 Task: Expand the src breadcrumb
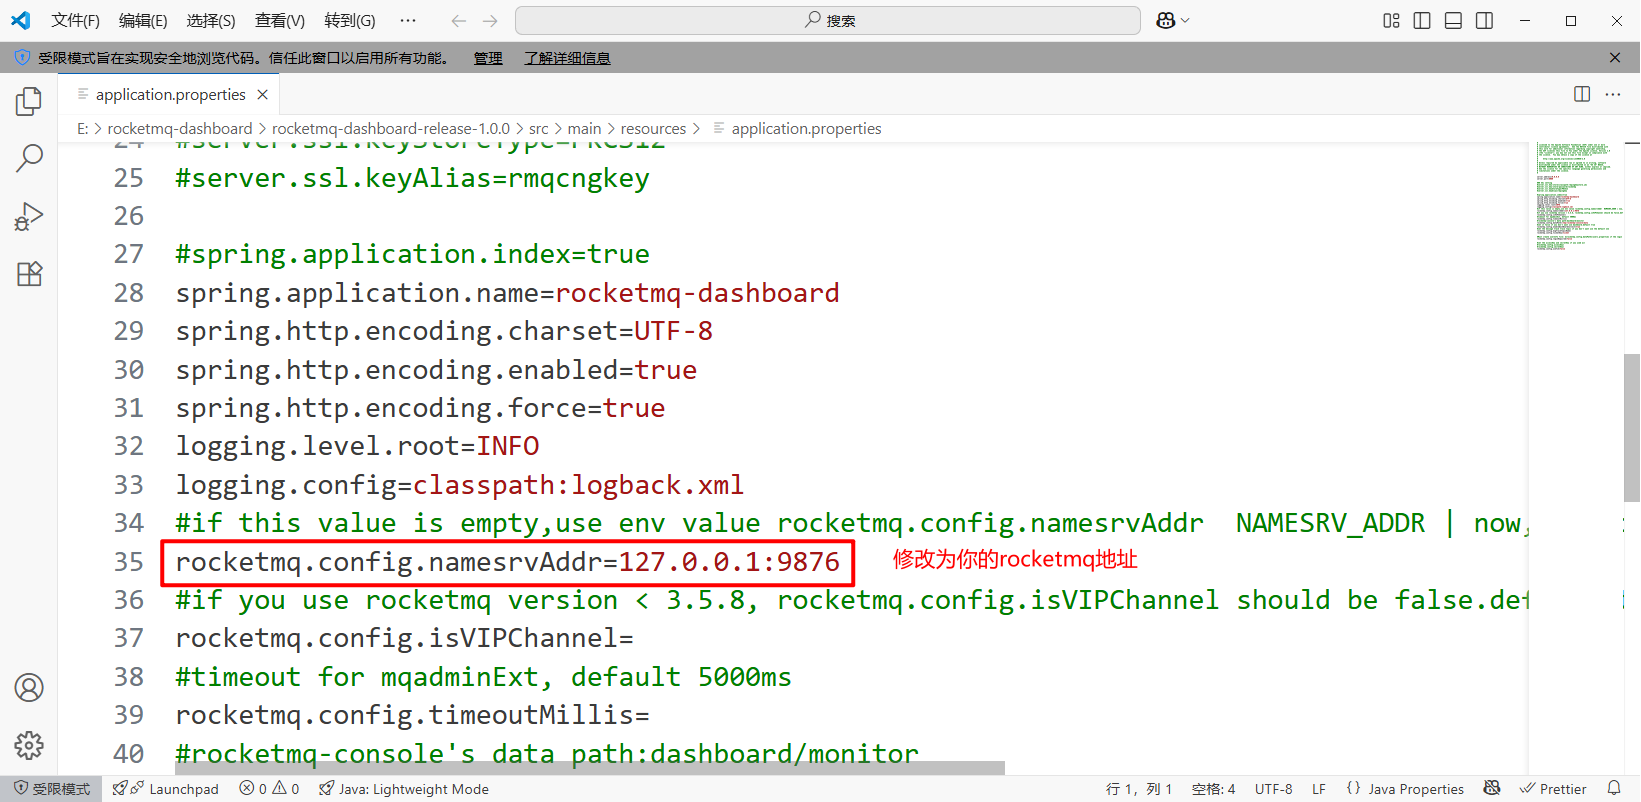click(x=539, y=129)
